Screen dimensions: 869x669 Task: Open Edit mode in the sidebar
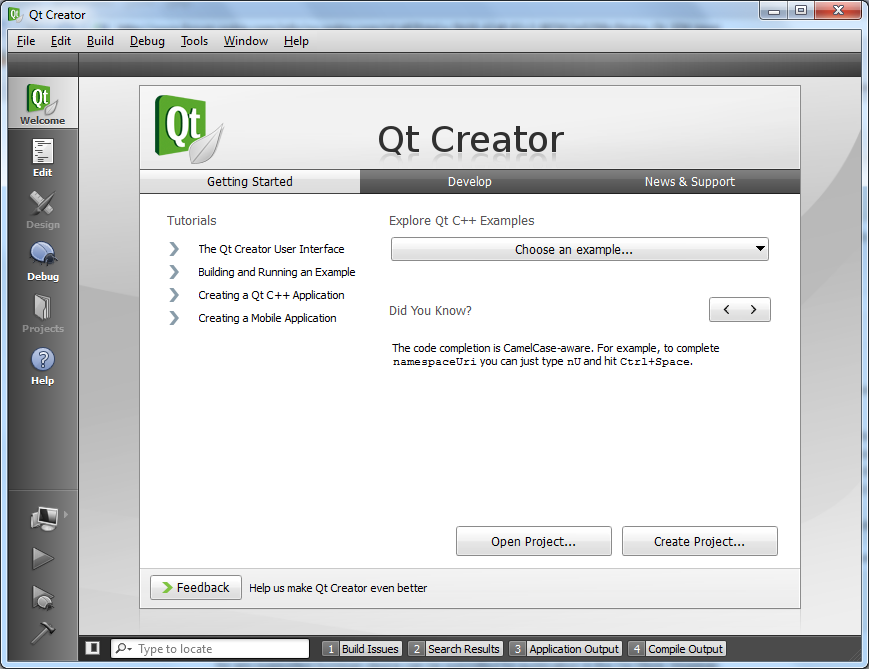[x=43, y=158]
